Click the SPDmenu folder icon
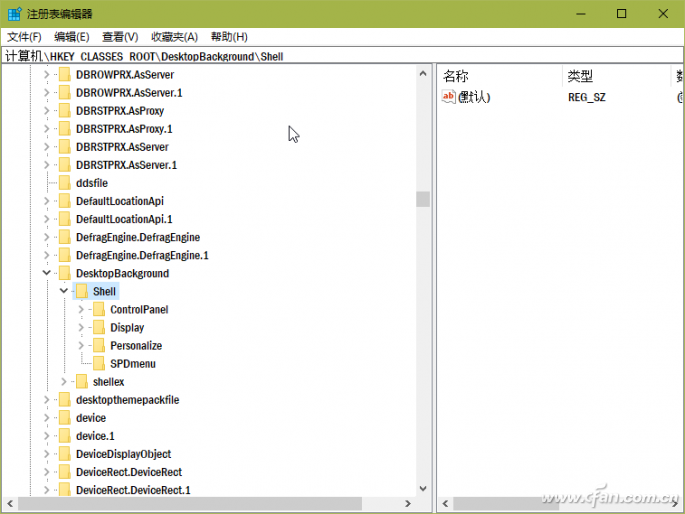 coord(99,363)
